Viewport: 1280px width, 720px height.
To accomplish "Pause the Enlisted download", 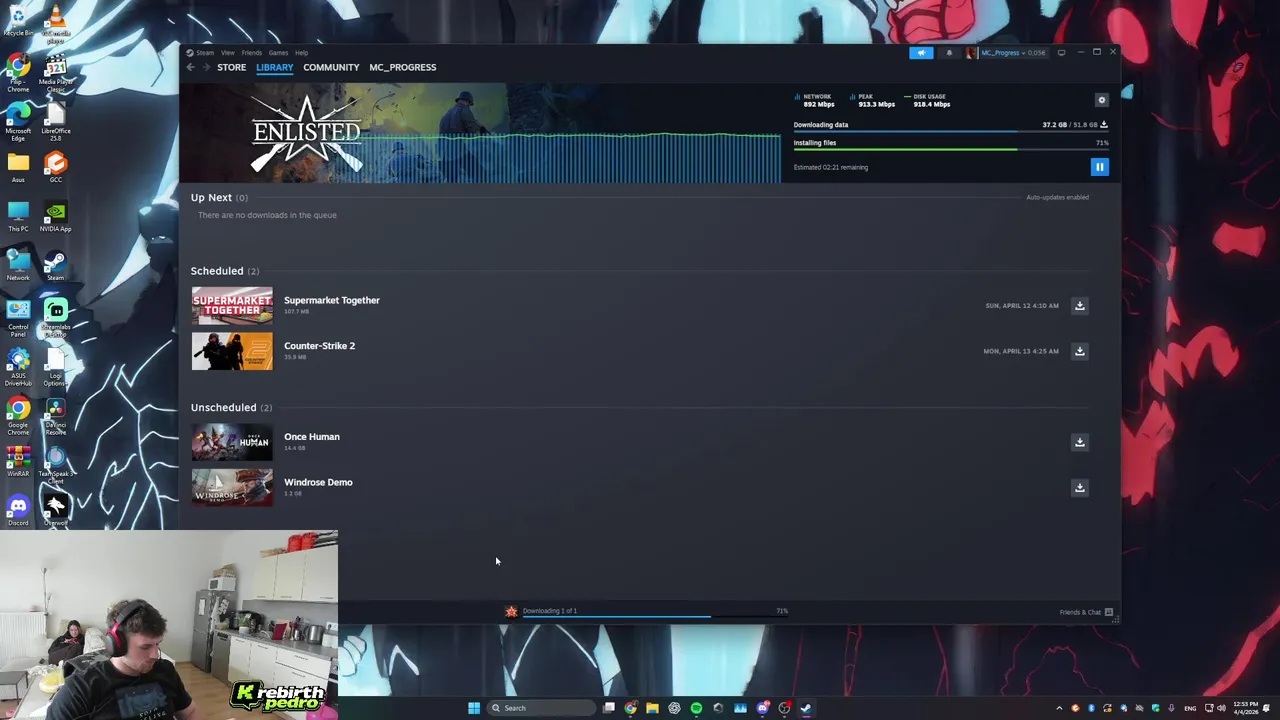I will point(1099,167).
